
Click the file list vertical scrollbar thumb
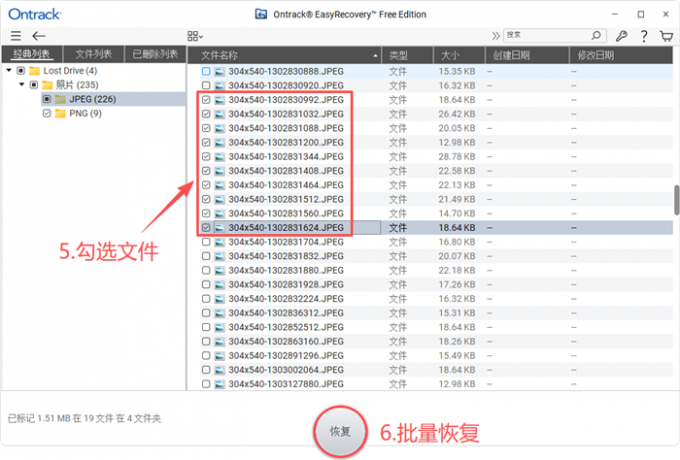pyautogui.click(x=676, y=200)
